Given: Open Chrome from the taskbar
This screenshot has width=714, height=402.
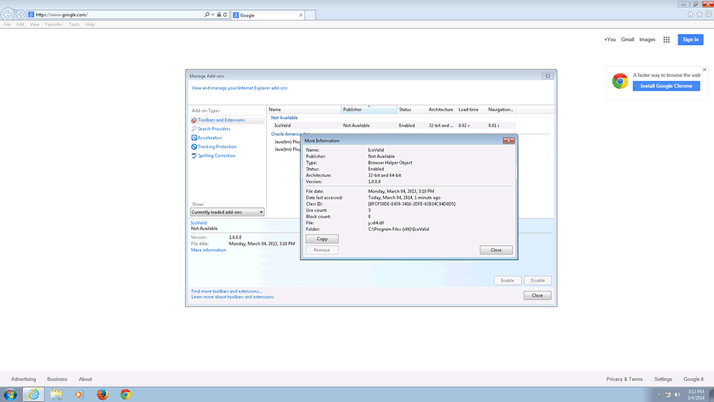Looking at the screenshot, I should (x=125, y=395).
